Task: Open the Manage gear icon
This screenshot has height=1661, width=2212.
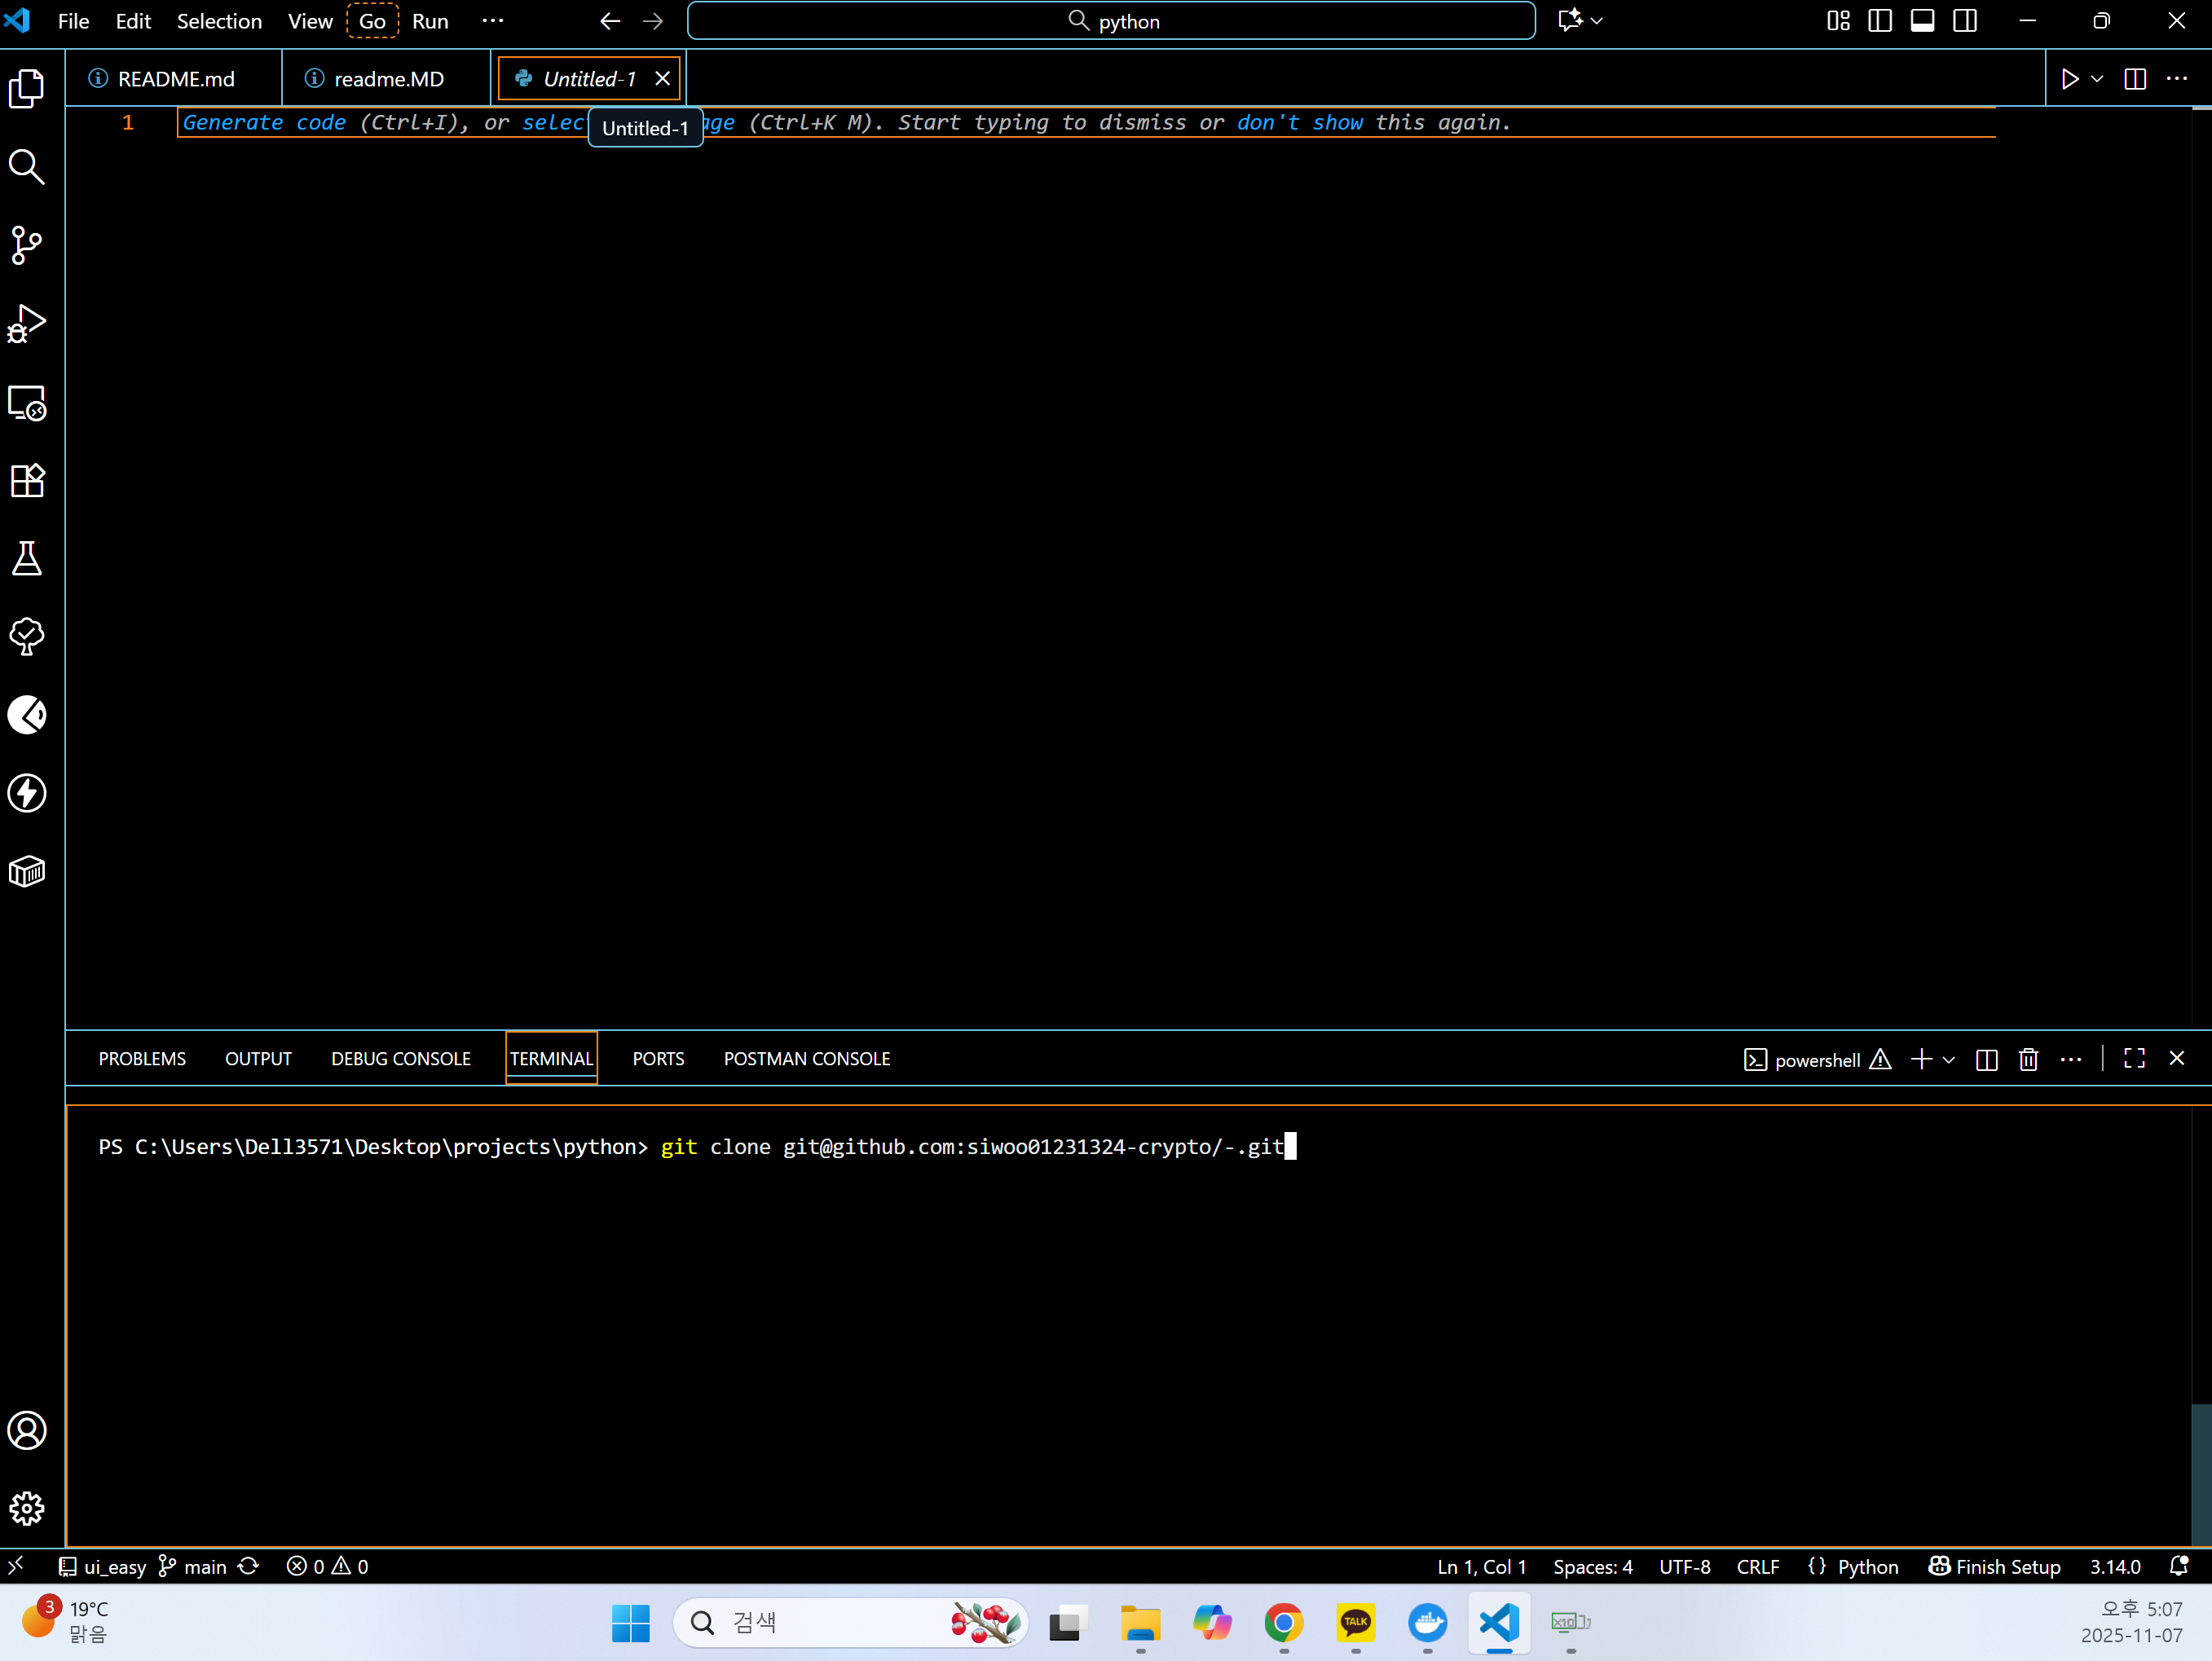Action: coord(27,1508)
